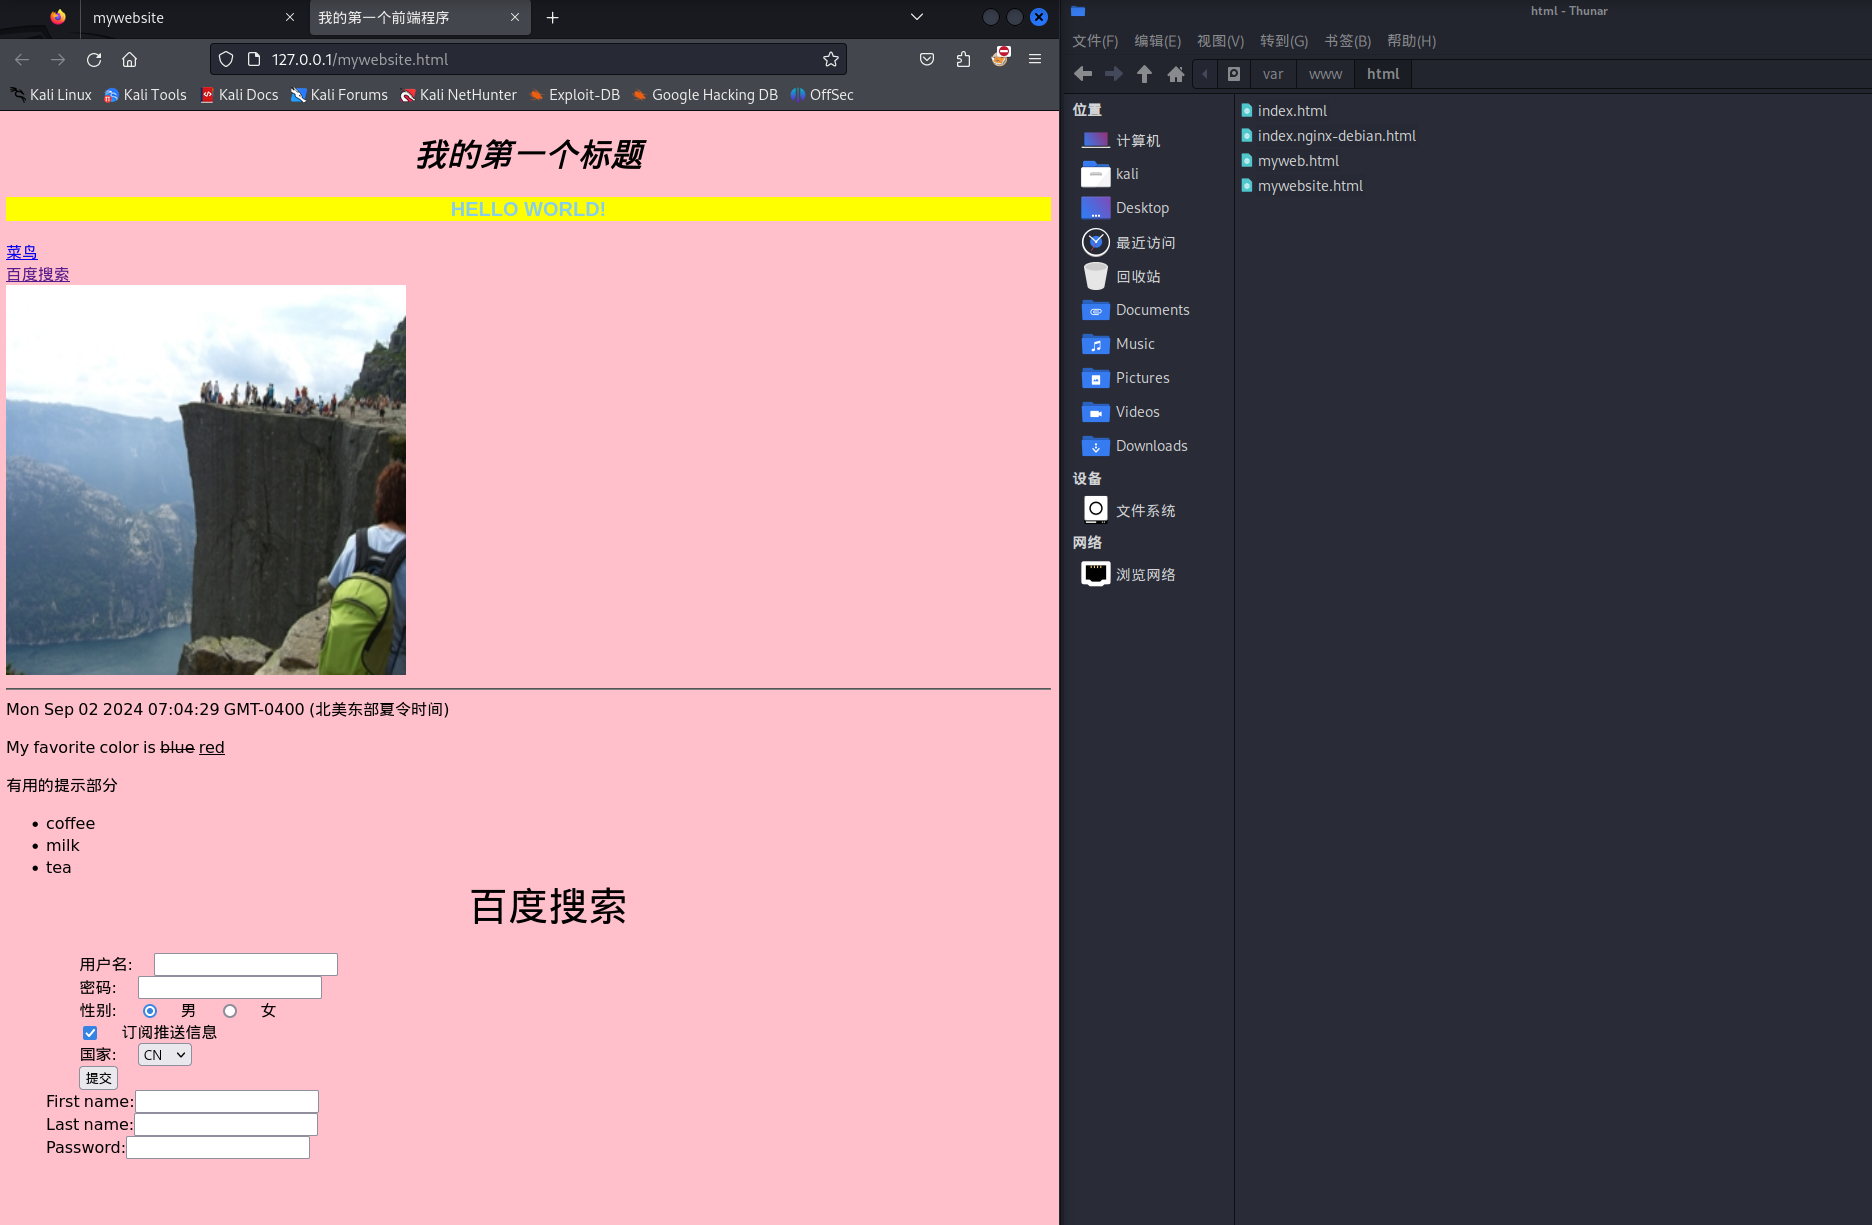Focus the 用户名 input field
This screenshot has width=1872, height=1225.
[x=246, y=964]
